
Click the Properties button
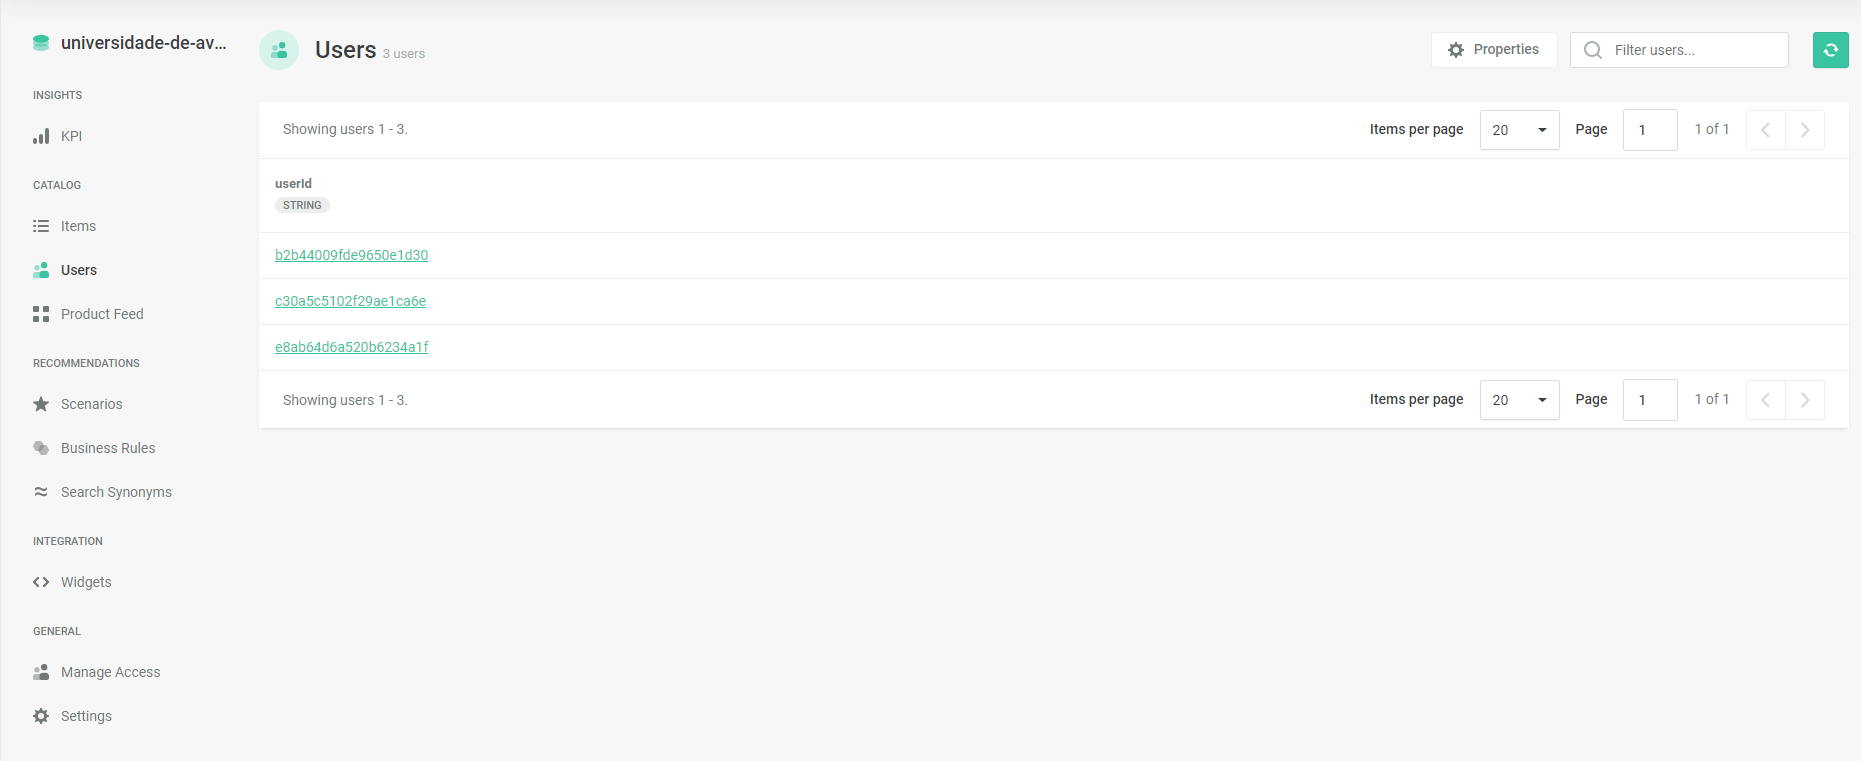tap(1494, 49)
